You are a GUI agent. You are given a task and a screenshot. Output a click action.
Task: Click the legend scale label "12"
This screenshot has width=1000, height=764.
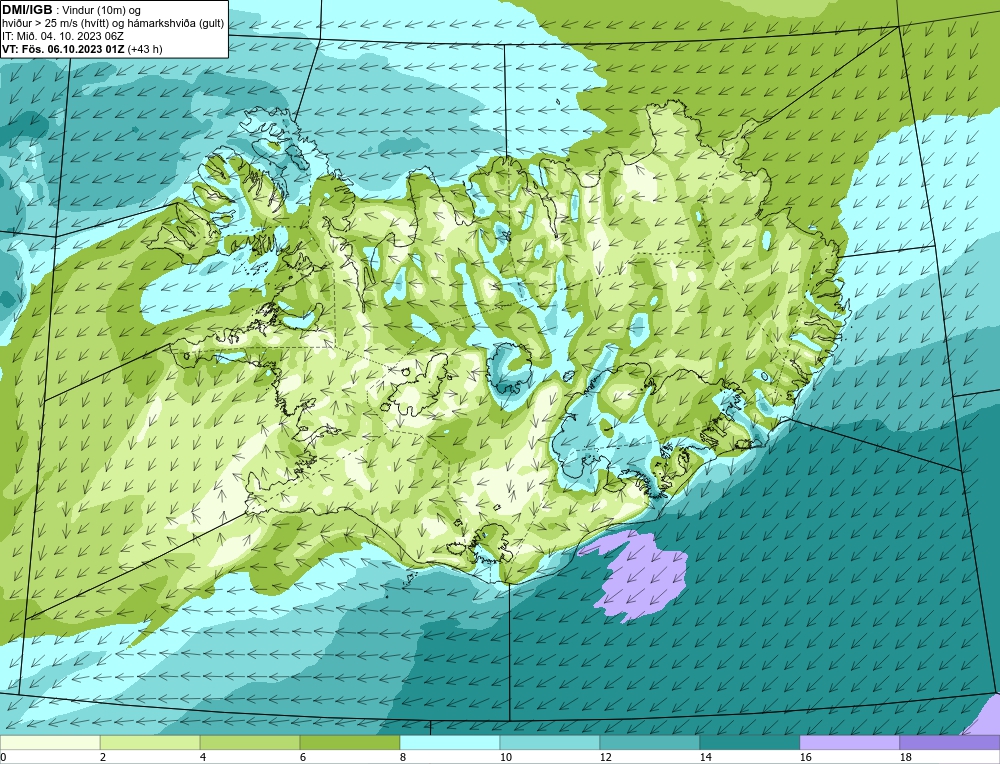[x=605, y=757]
